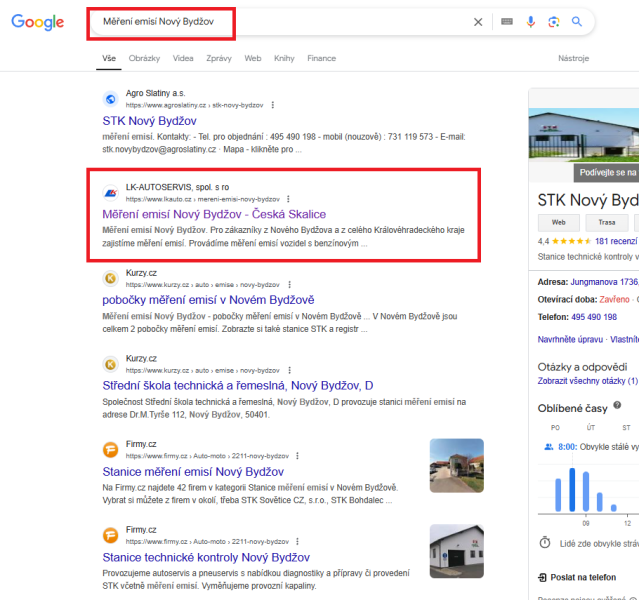Screen dimensions: 639x600
Task: Open 'pobočky měření emisí v Novém Bydžově' link
Action: point(208,300)
